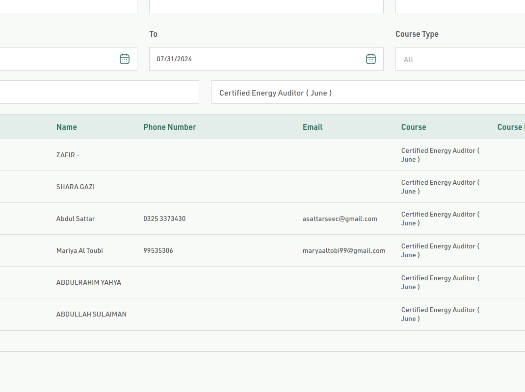Open the Course Type dropdown showing All

(460, 59)
